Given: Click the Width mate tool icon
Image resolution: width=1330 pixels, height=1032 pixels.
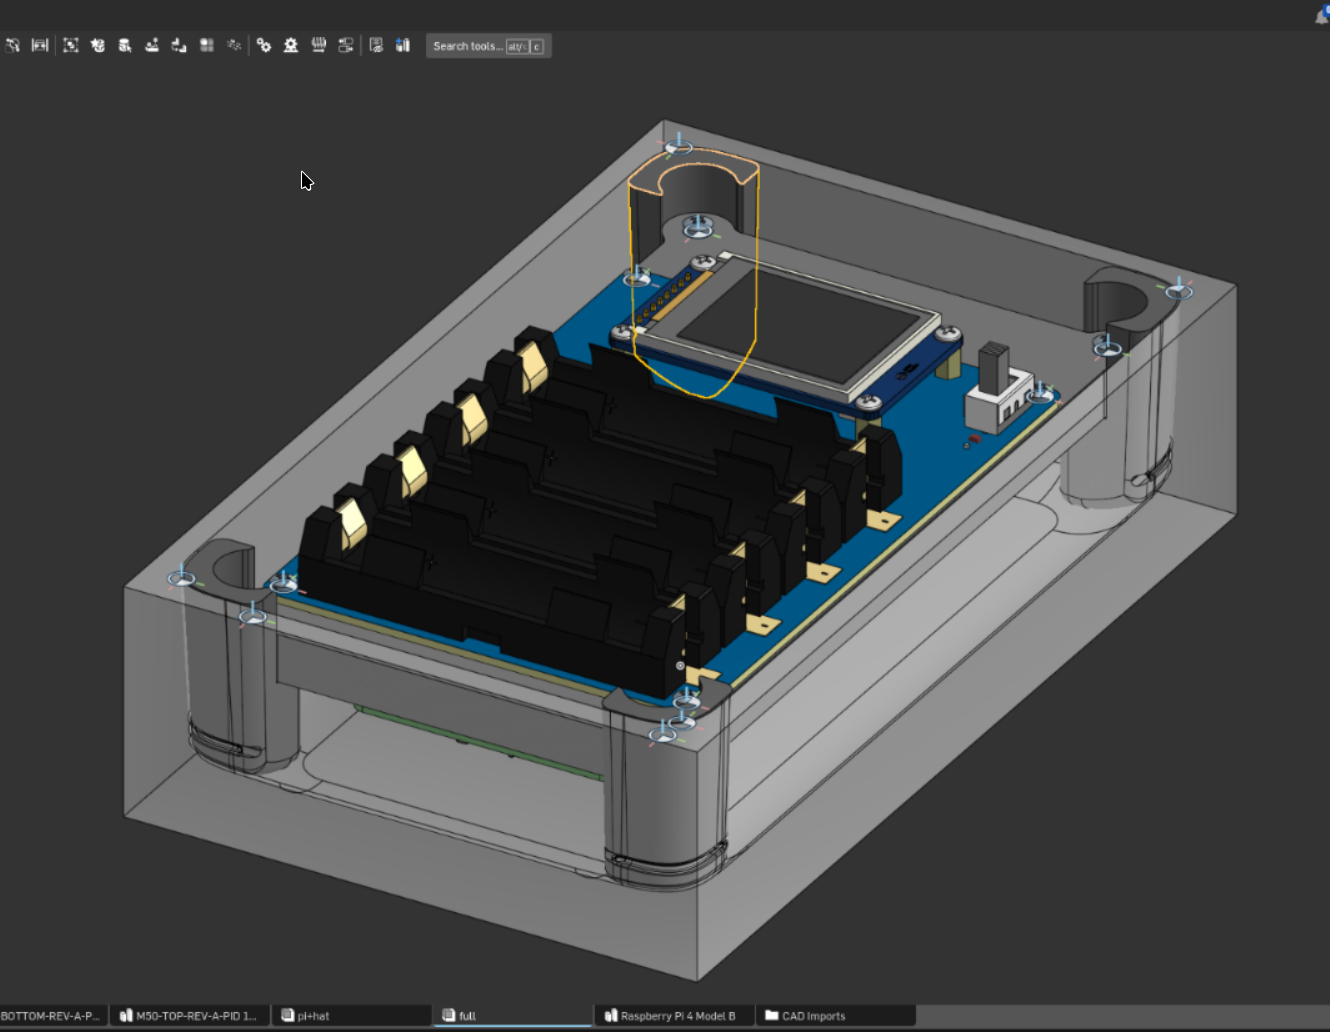Looking at the screenshot, I should tap(40, 46).
